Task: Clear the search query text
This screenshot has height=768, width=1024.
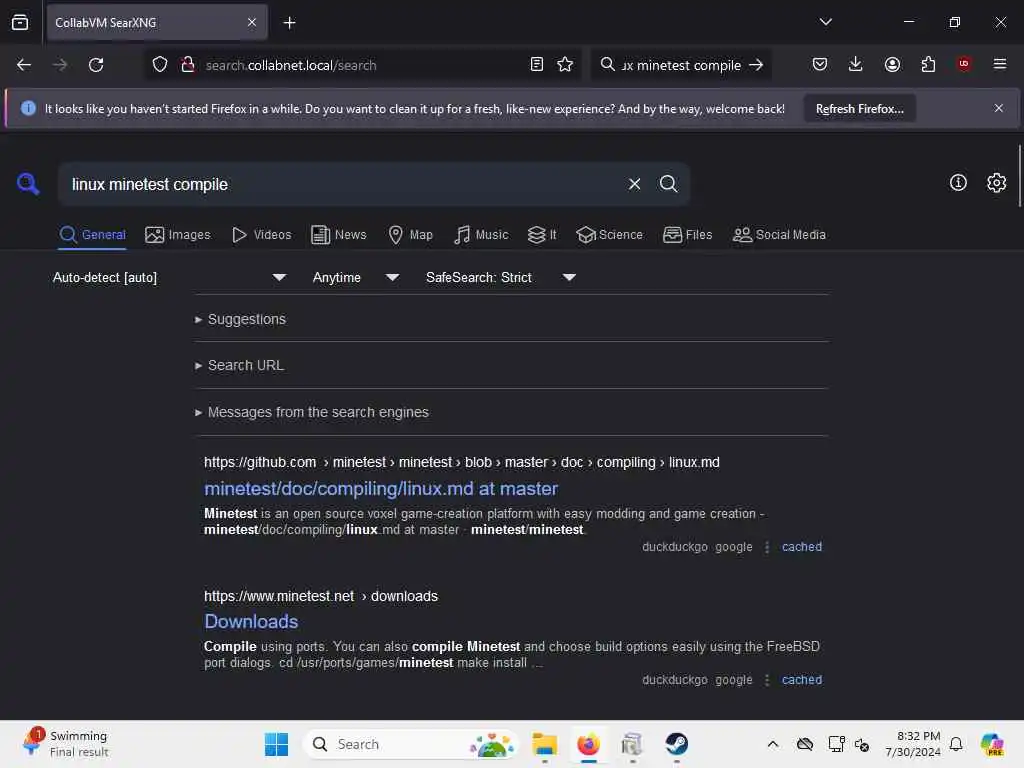Action: (x=634, y=184)
